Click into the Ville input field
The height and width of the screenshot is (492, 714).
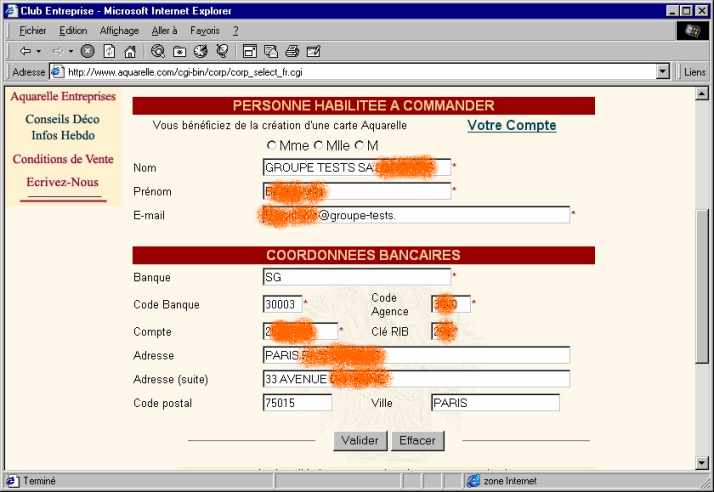click(x=495, y=403)
